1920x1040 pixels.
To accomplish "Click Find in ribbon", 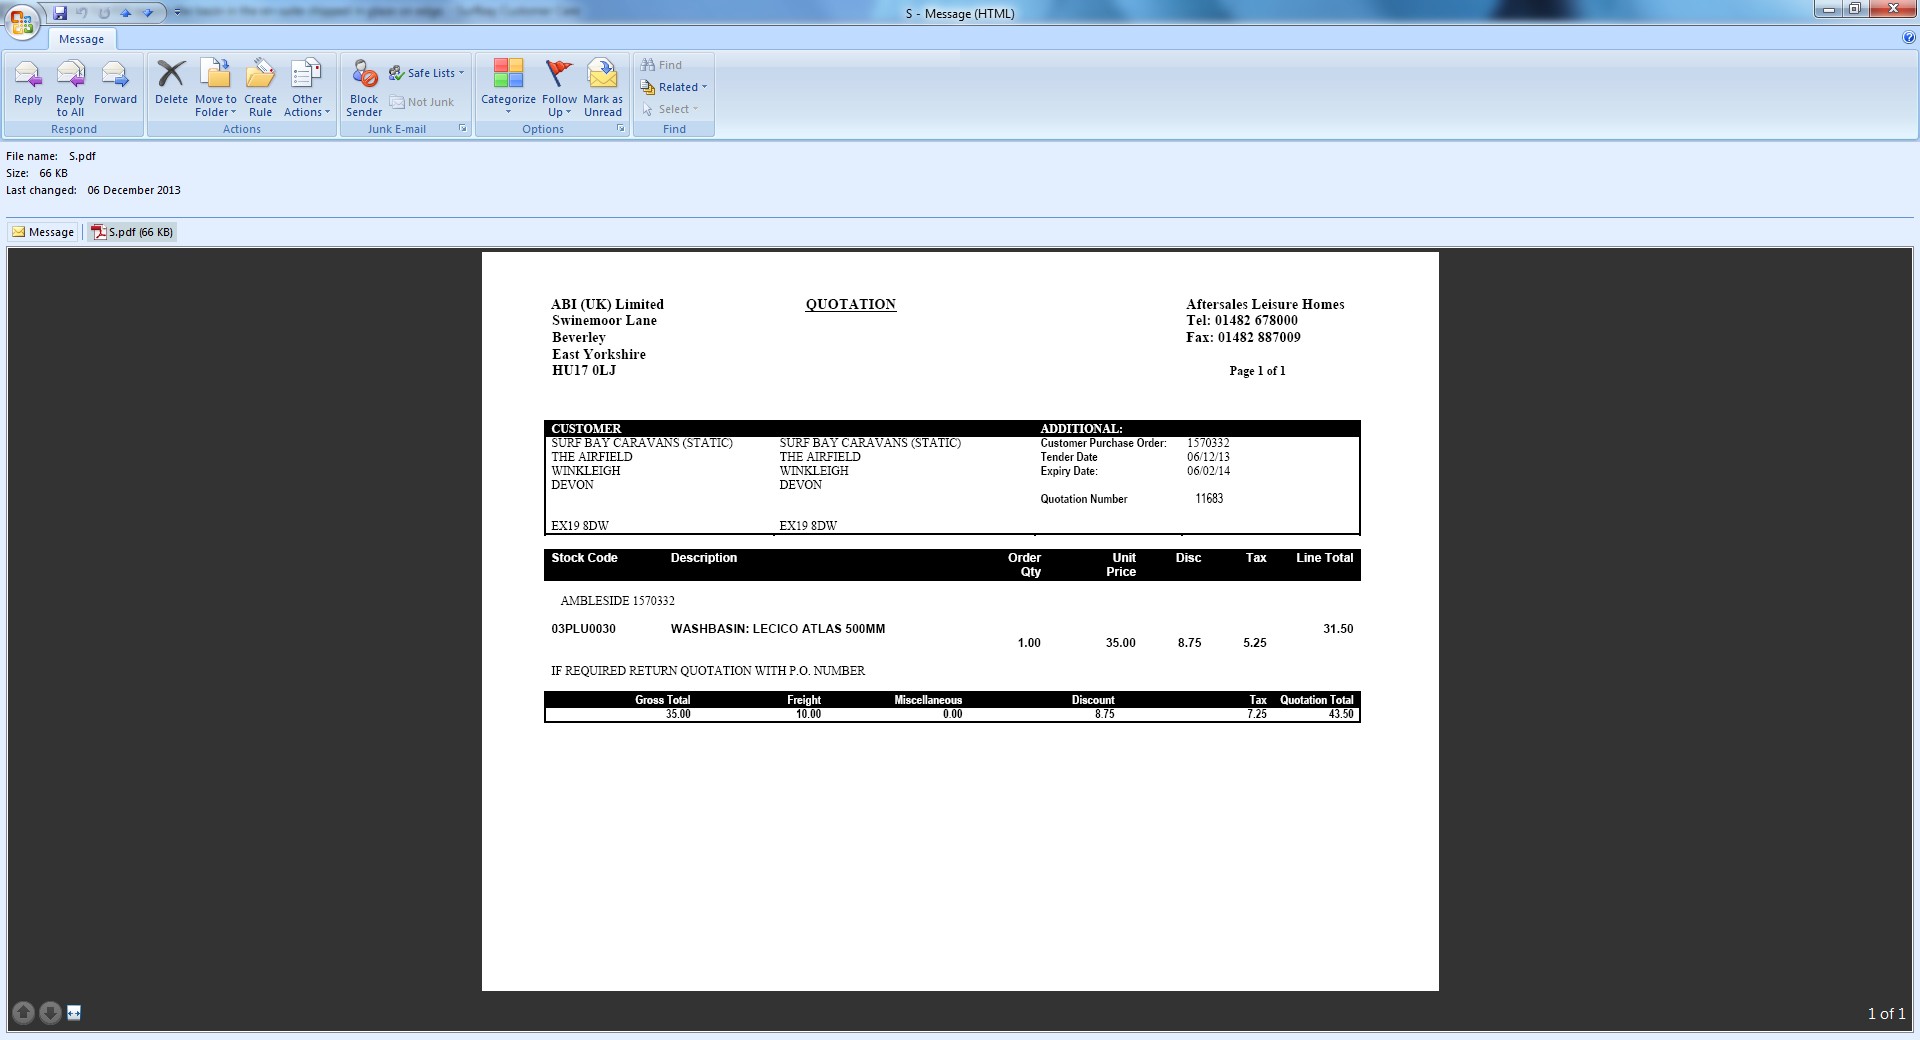I will click(661, 65).
